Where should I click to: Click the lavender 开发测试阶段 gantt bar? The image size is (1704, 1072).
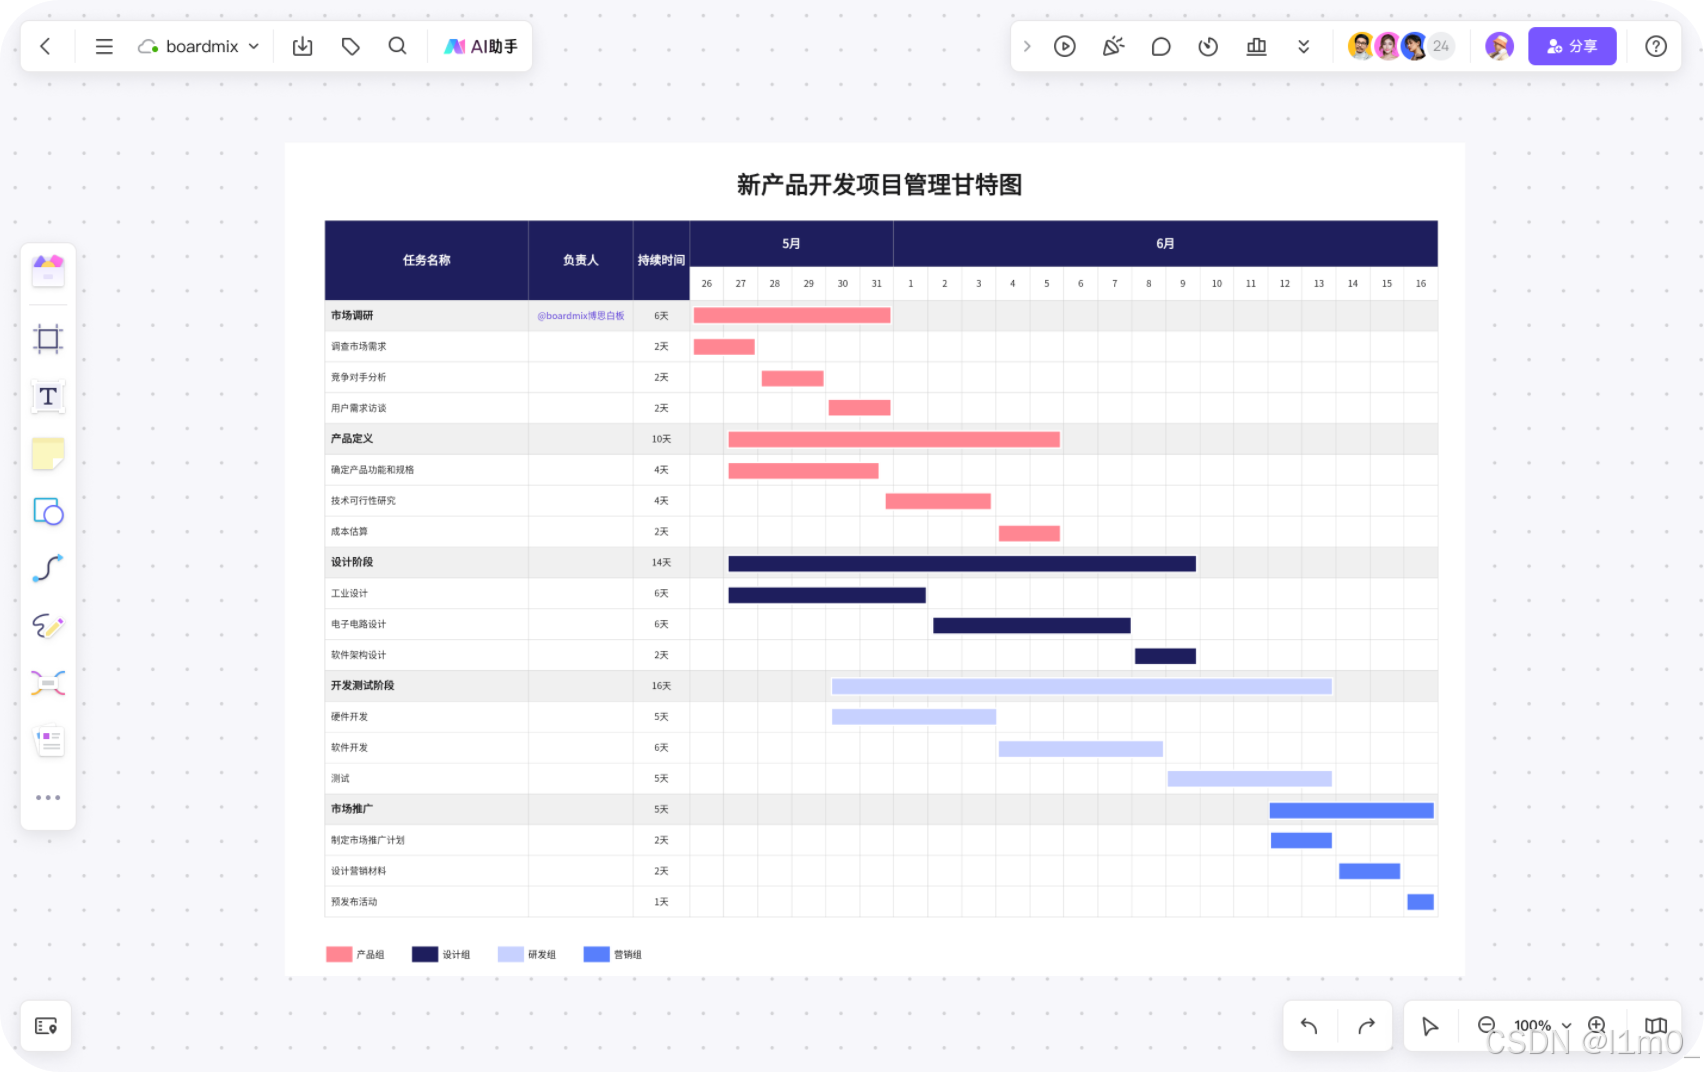pyautogui.click(x=1081, y=687)
